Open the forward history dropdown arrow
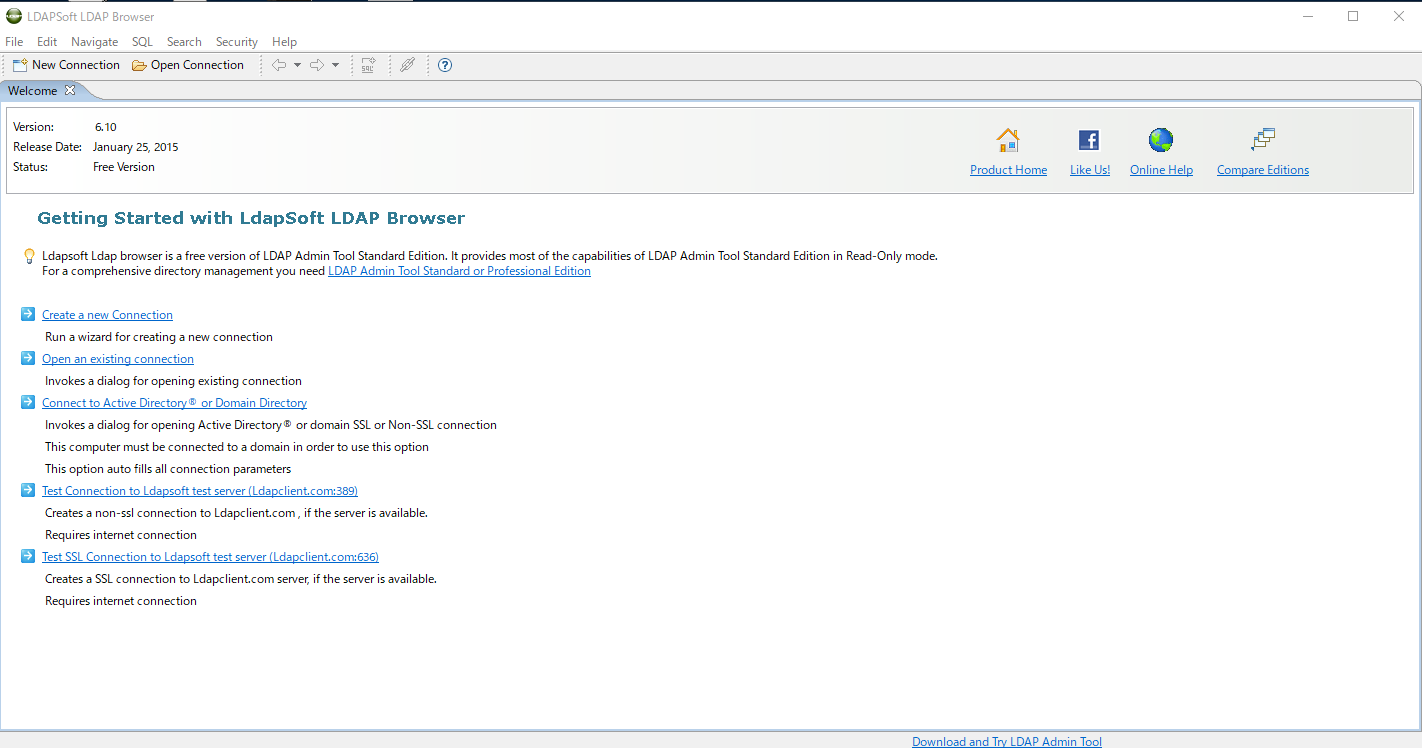This screenshot has width=1422, height=748. click(335, 65)
